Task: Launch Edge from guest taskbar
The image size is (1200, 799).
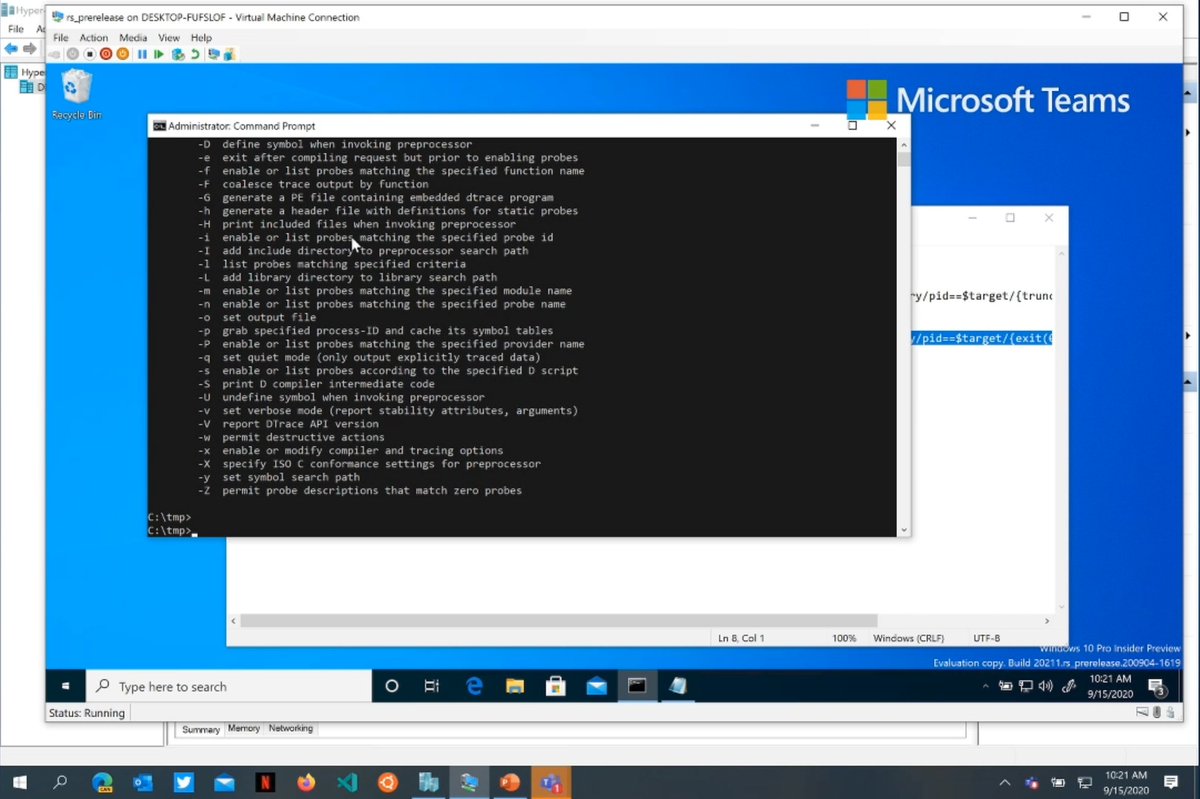Action: [474, 686]
